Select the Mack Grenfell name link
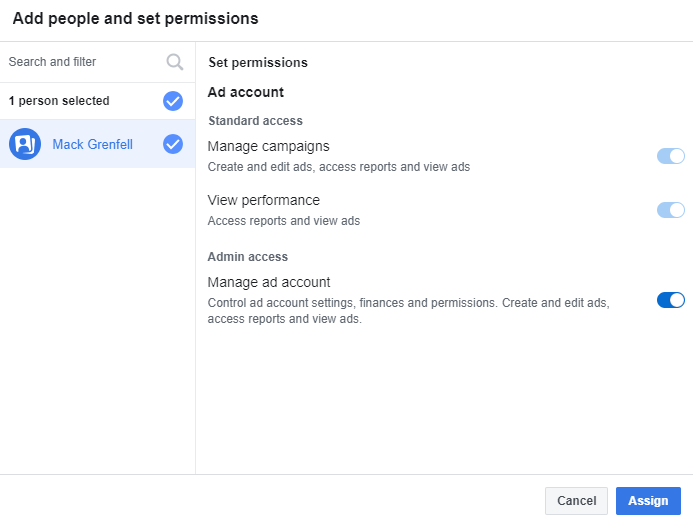The width and height of the screenshot is (693, 524). [92, 144]
